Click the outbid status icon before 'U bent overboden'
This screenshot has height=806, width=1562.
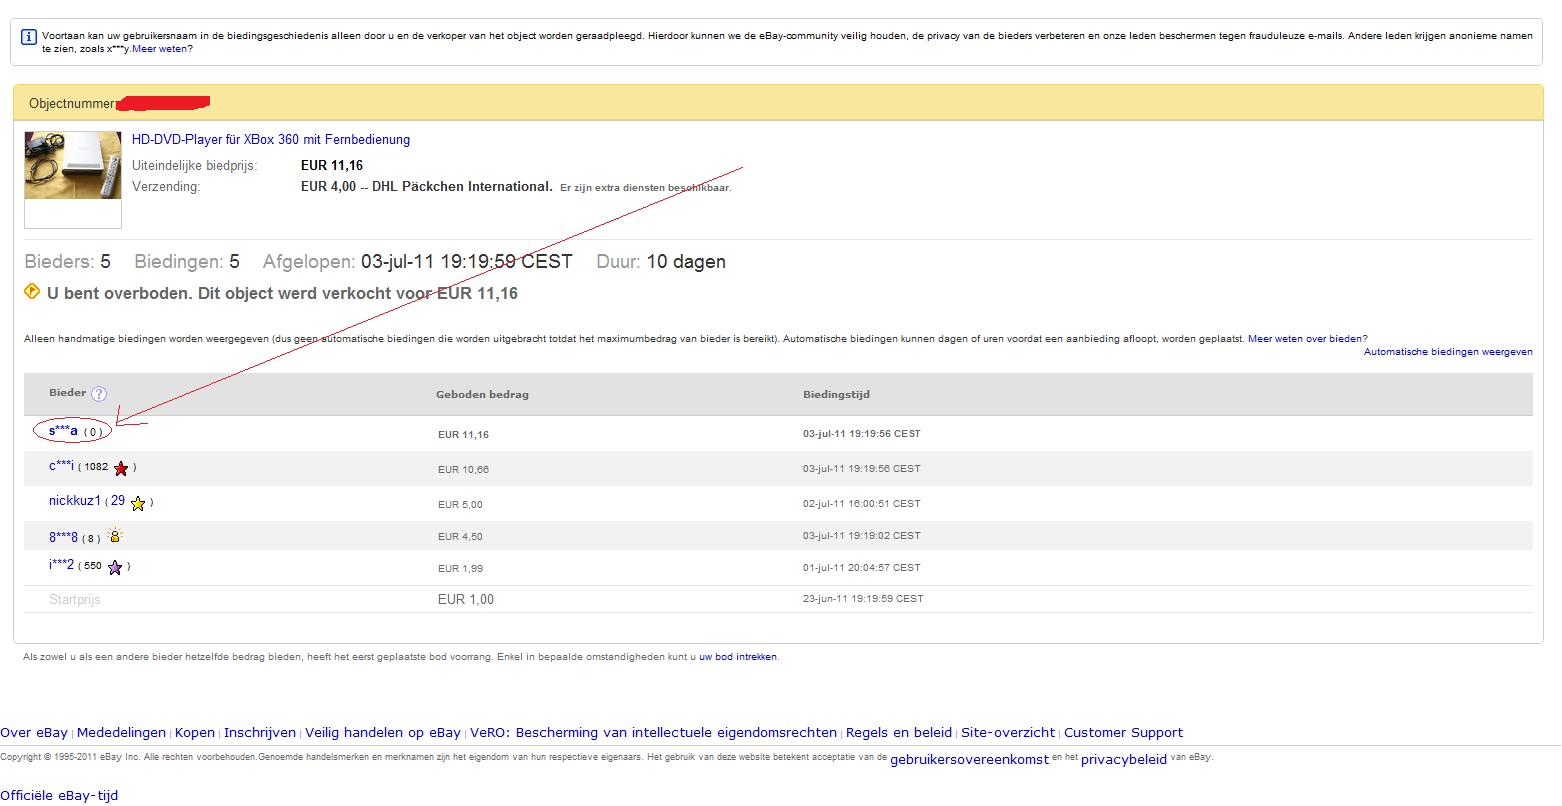point(32,292)
